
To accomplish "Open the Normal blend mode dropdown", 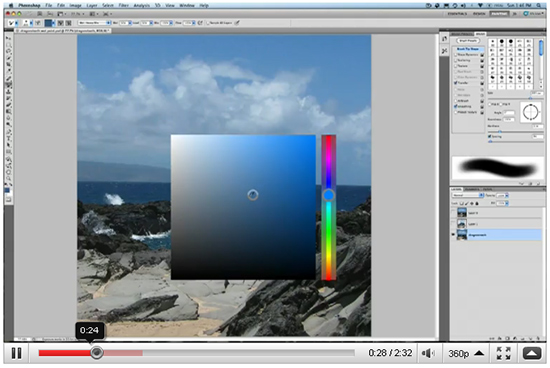I will [x=468, y=195].
